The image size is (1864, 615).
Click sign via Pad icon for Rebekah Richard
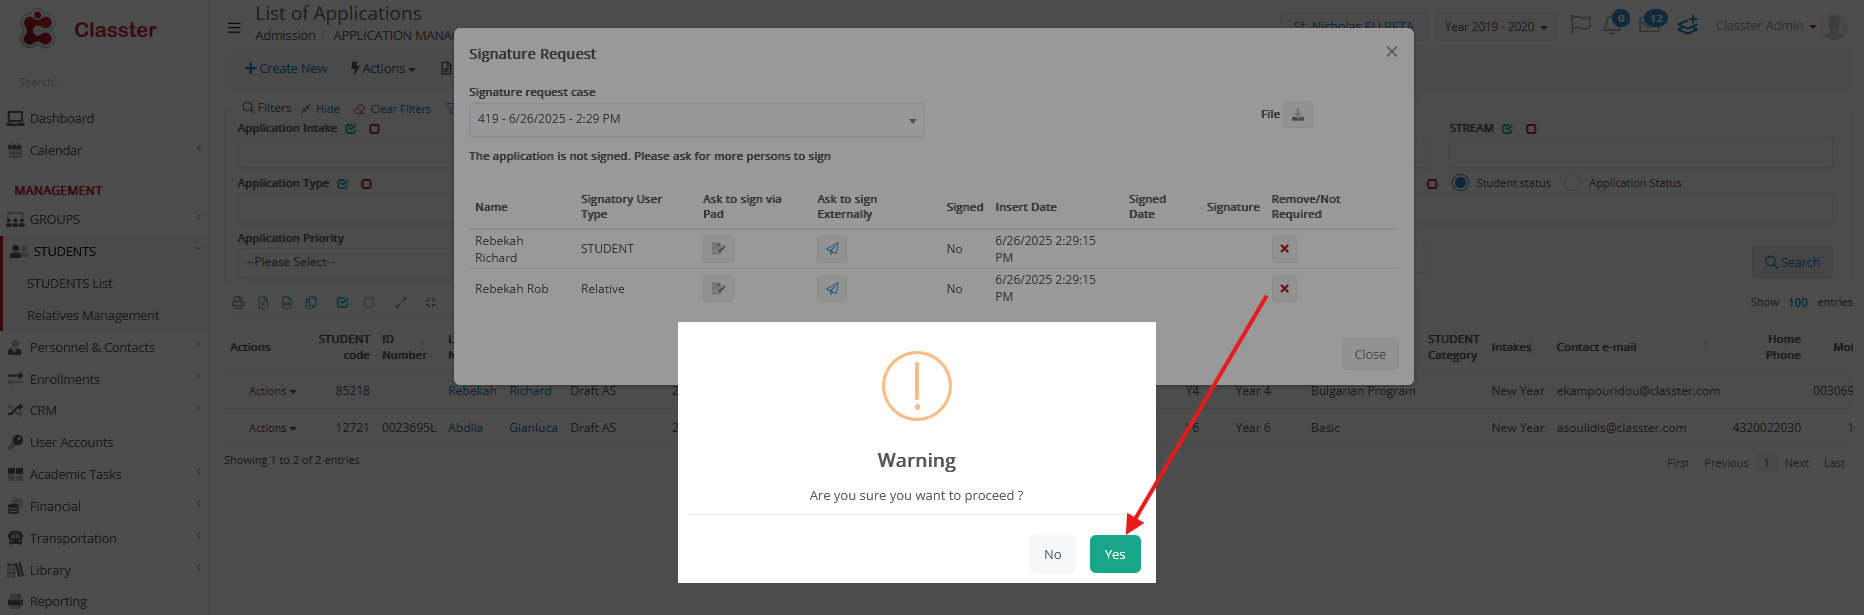(x=718, y=249)
